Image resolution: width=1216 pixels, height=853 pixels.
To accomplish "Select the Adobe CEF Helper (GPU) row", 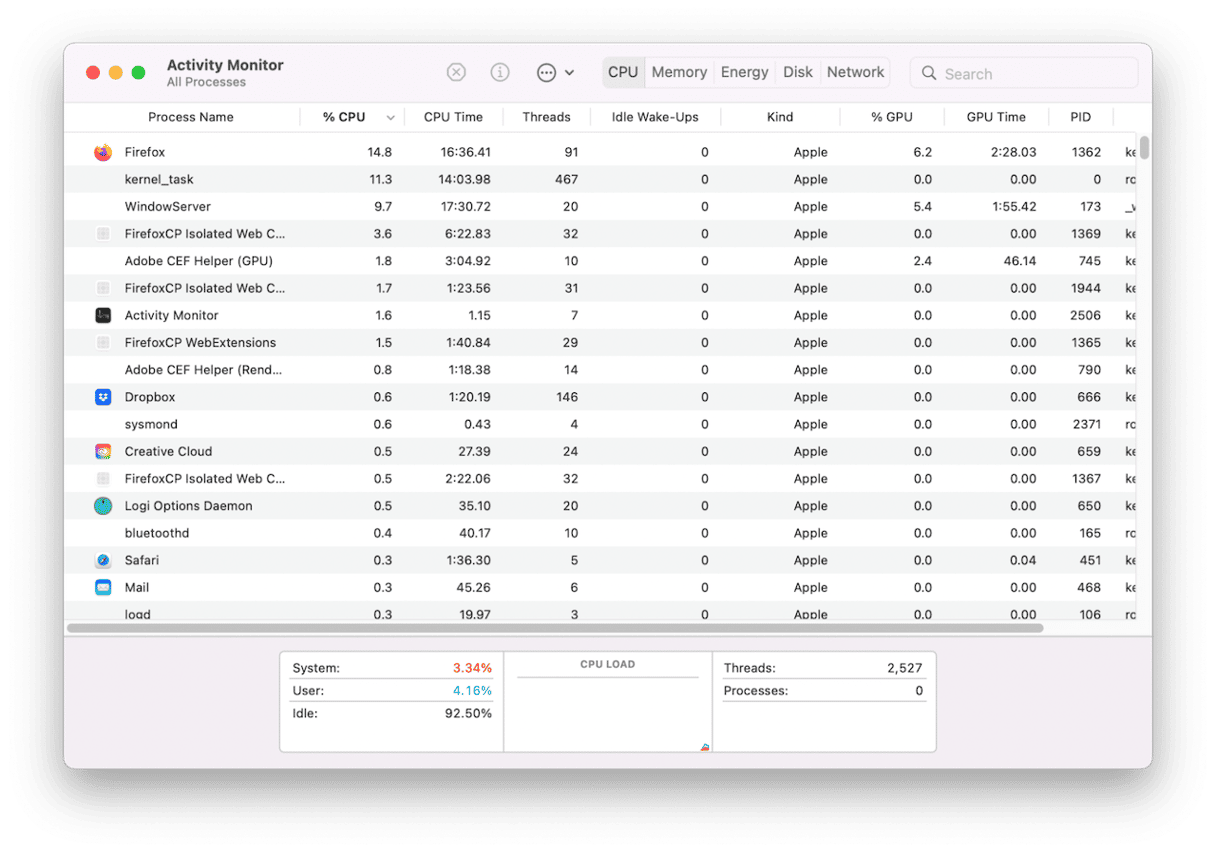I will coord(600,261).
